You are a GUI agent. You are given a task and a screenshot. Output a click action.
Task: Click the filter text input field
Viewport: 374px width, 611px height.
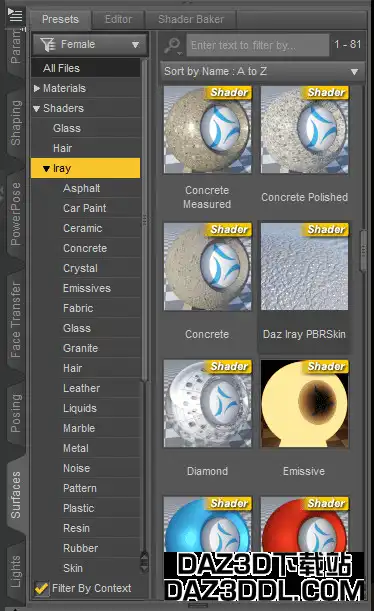coord(258,45)
